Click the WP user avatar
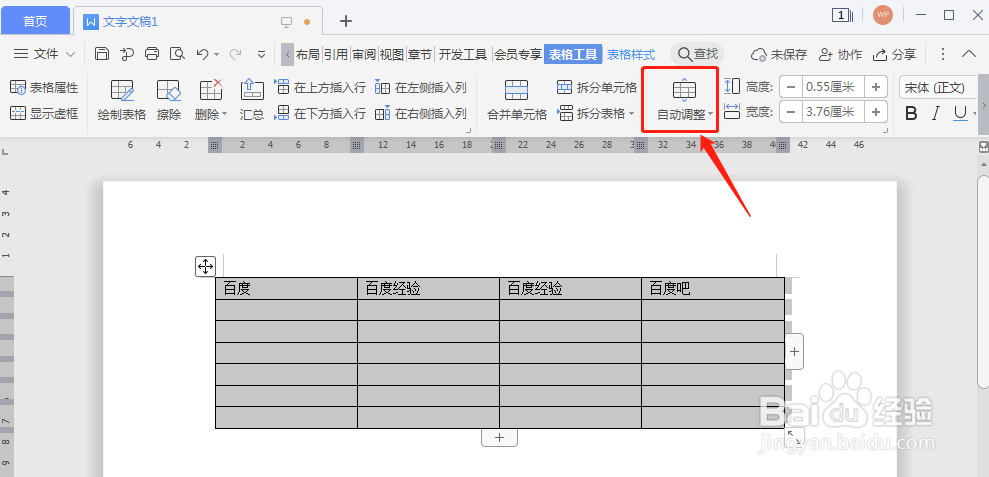The width and height of the screenshot is (989, 477). click(x=883, y=15)
